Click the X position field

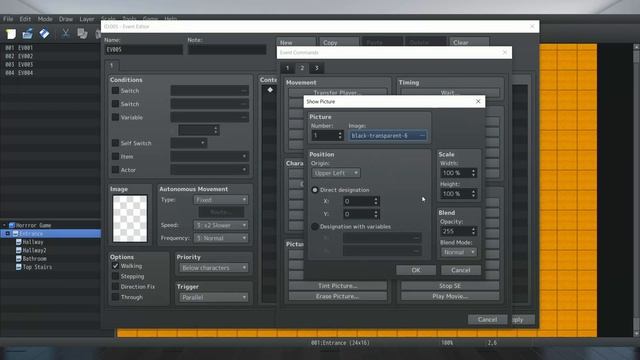click(x=361, y=201)
